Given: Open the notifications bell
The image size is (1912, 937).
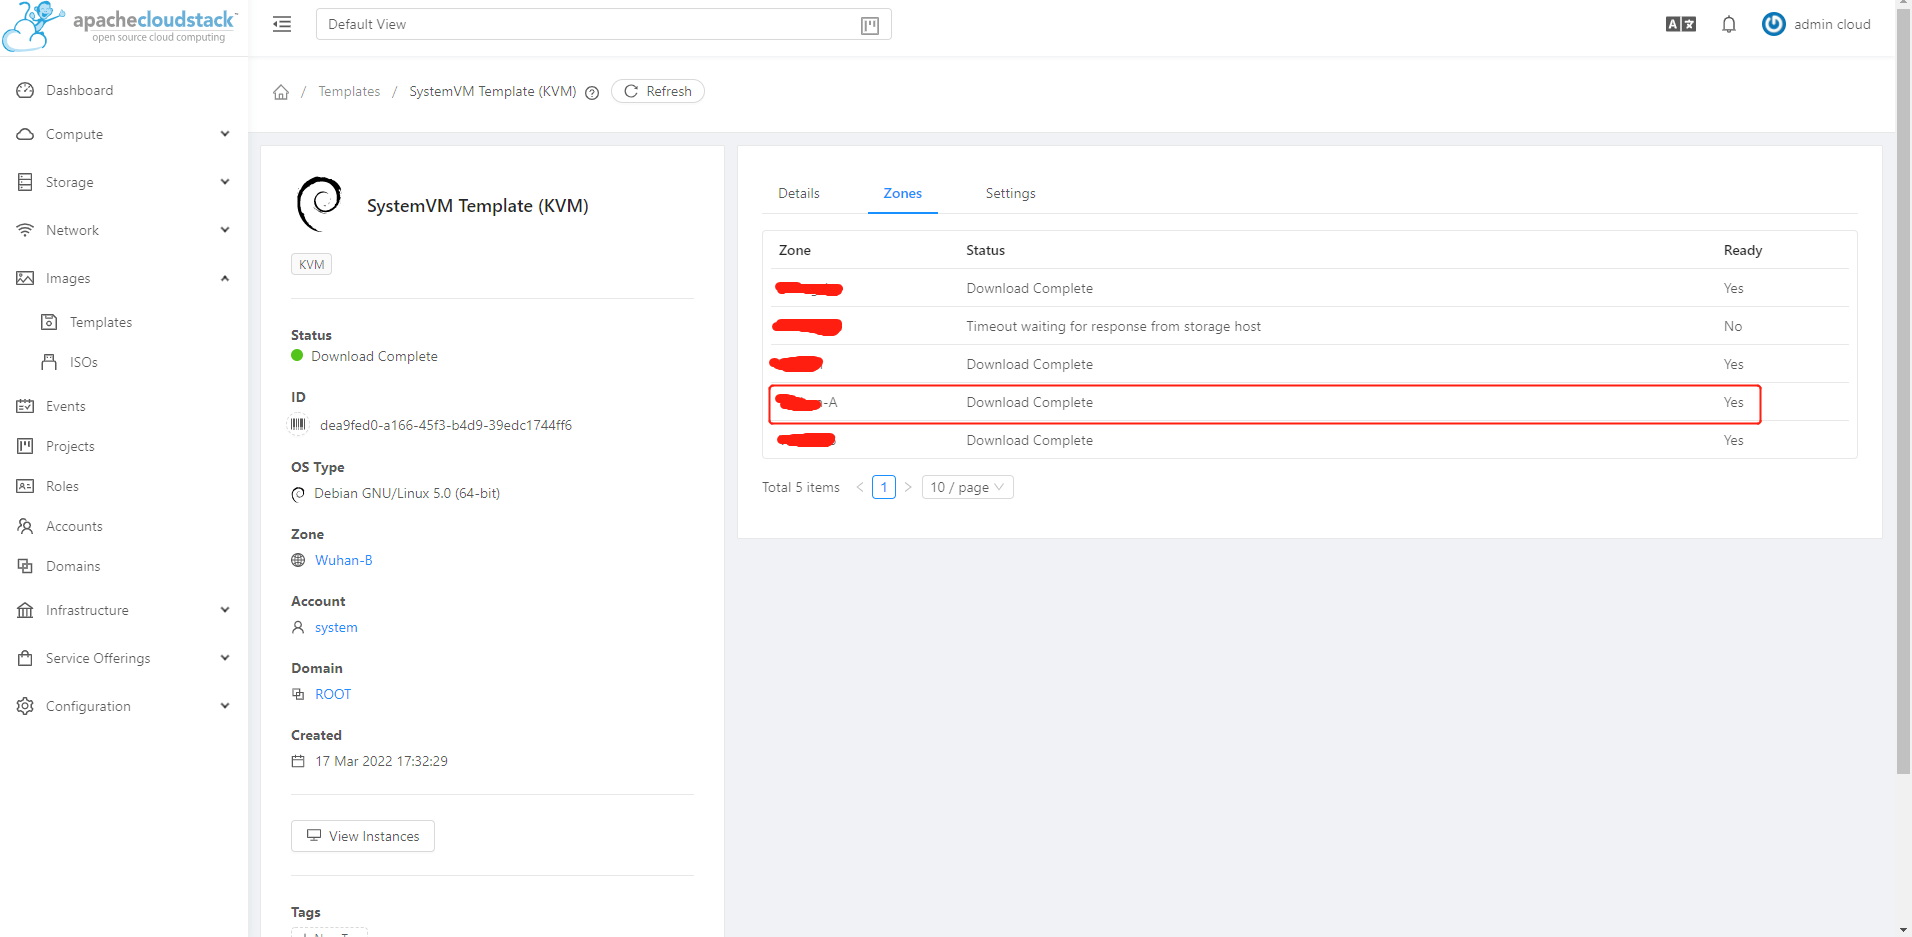Looking at the screenshot, I should tap(1729, 24).
